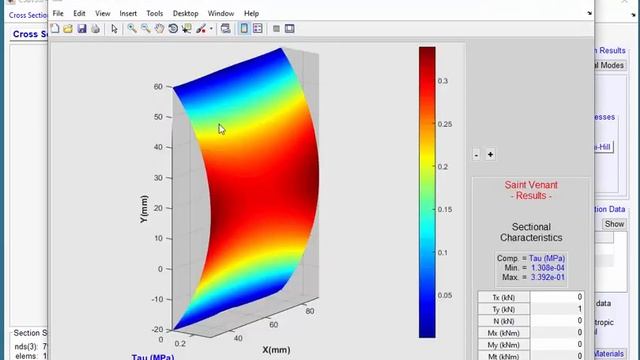The image size is (640, 360).
Task: Open the Desktop menu
Action: coord(185,13)
